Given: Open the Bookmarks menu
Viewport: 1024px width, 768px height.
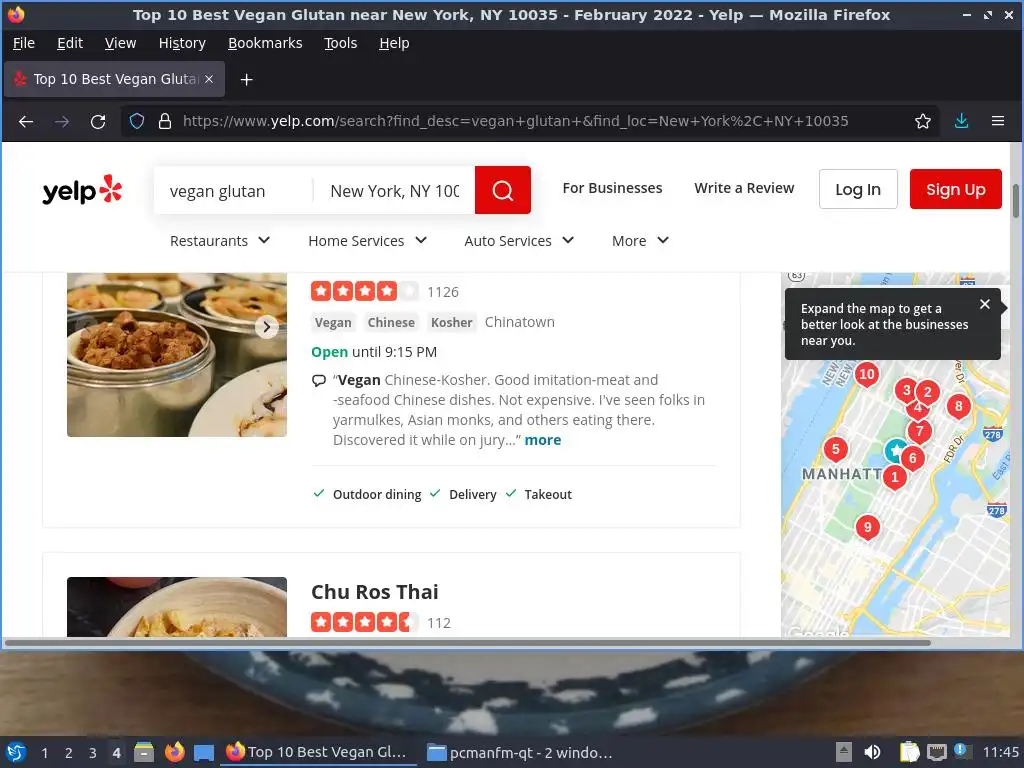Looking at the screenshot, I should point(265,43).
